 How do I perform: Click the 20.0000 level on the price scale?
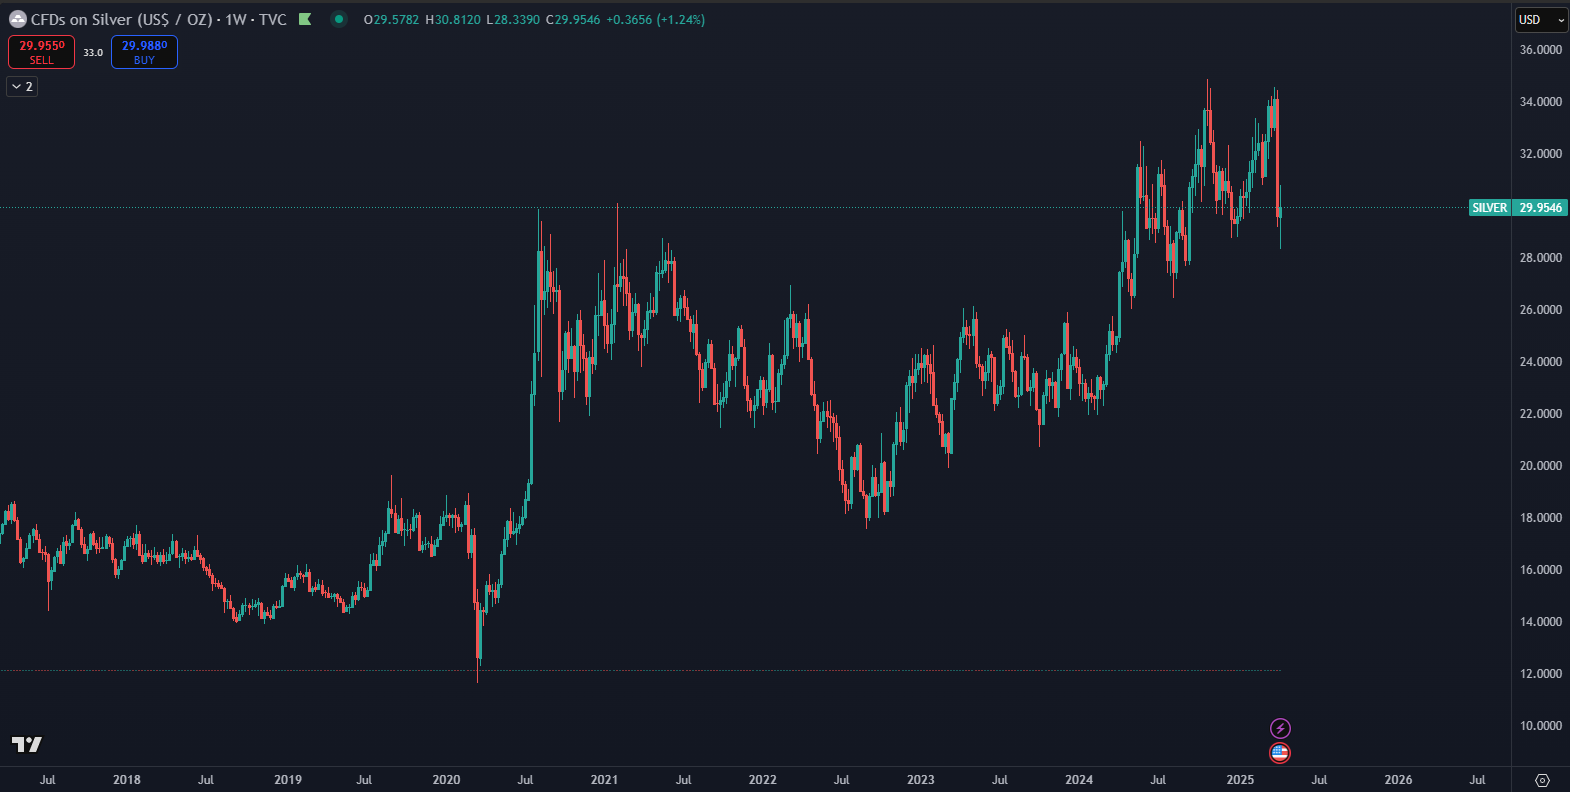pyautogui.click(x=1540, y=466)
